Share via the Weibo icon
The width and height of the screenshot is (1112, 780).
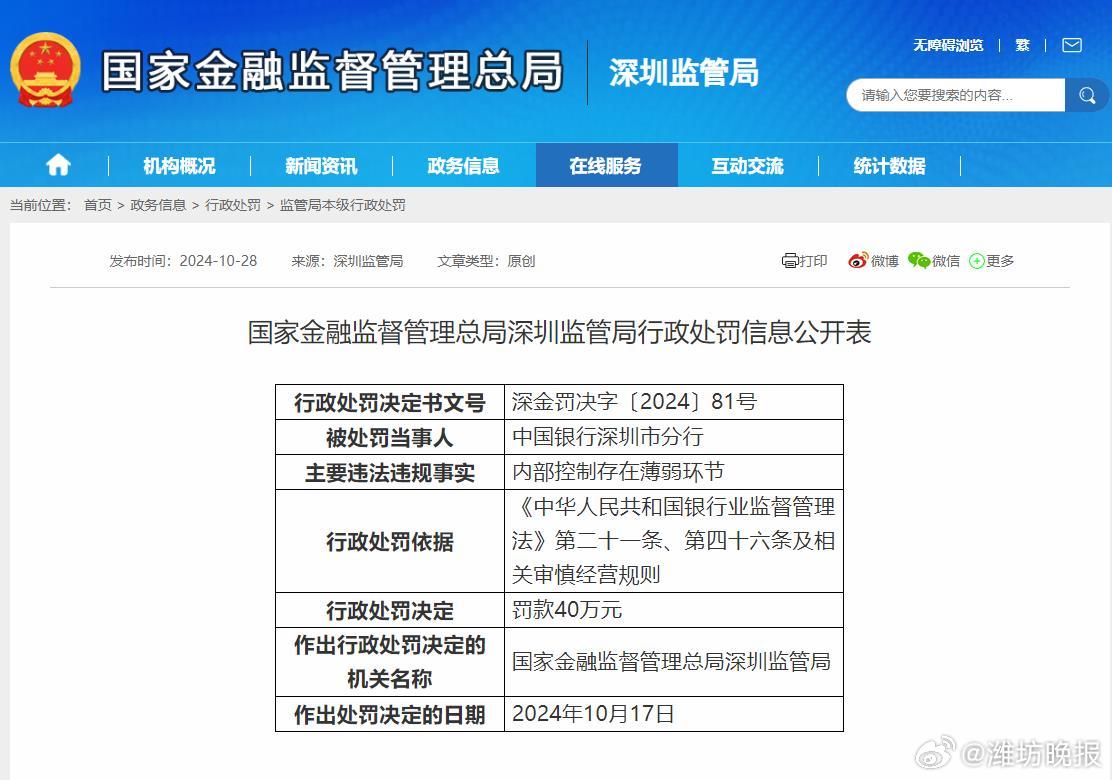(x=857, y=260)
